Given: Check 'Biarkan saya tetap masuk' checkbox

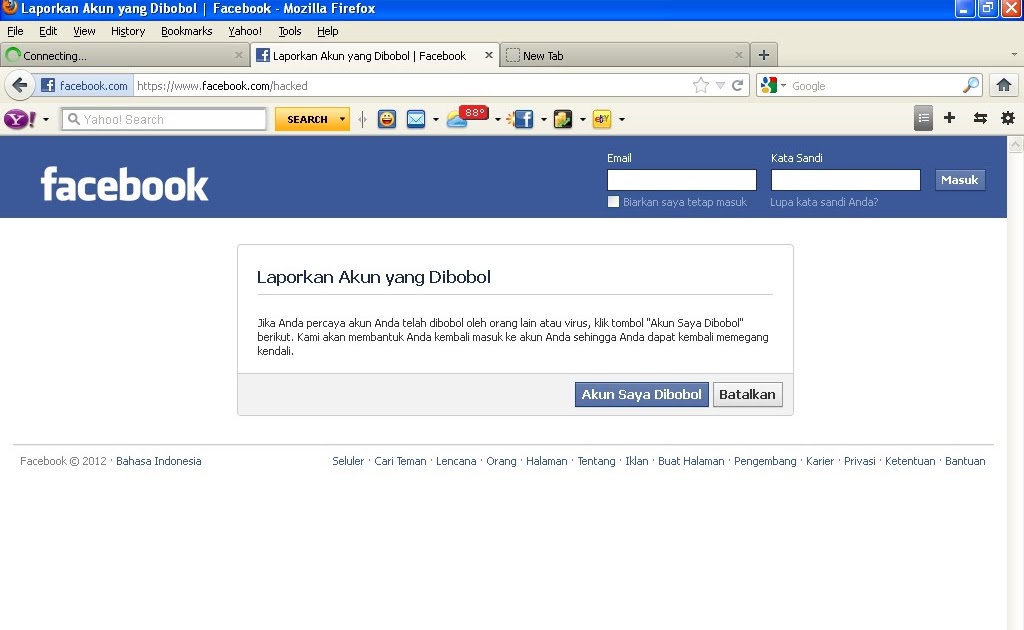Looking at the screenshot, I should [x=613, y=201].
